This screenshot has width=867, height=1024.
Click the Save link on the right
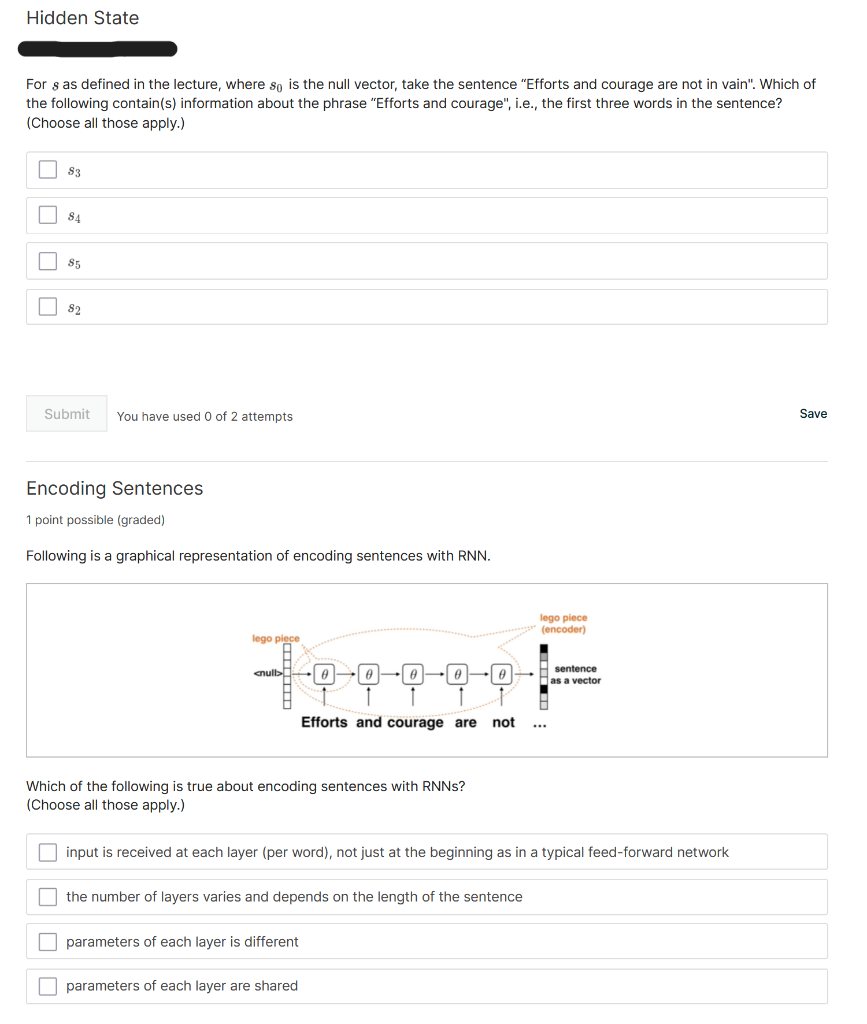tap(813, 413)
